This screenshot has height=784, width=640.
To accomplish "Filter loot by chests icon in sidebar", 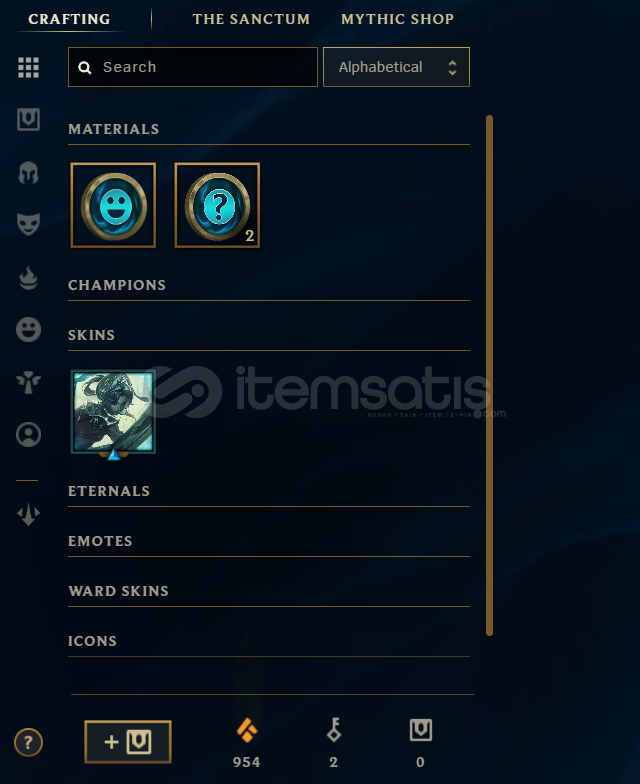I will pyautogui.click(x=28, y=120).
